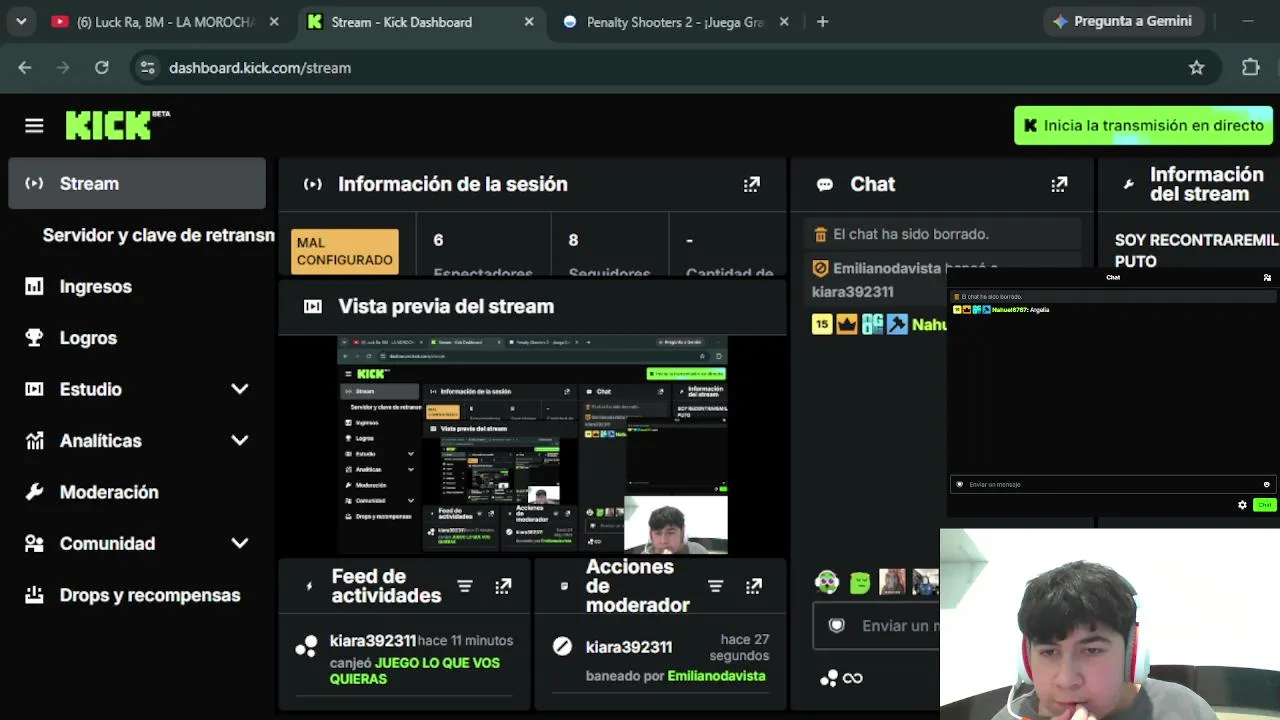Screen dimensions: 1280x720
Task: Click the viewer count value 6
Action: coord(438,240)
